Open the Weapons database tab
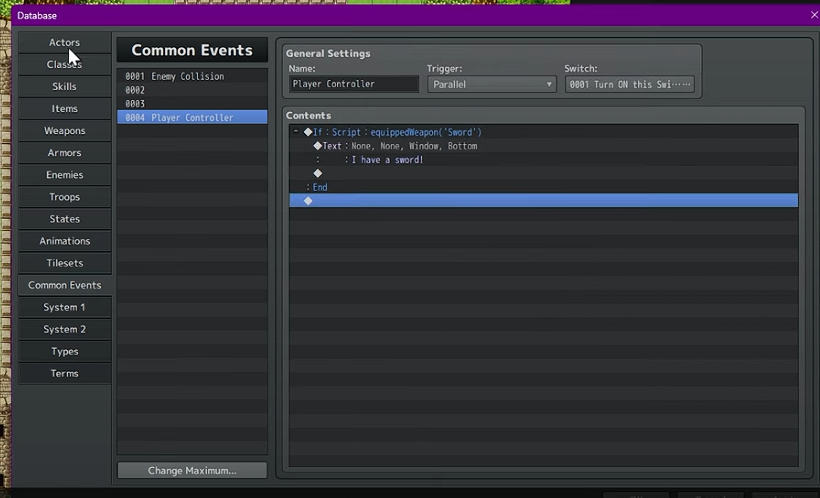 pyautogui.click(x=64, y=131)
